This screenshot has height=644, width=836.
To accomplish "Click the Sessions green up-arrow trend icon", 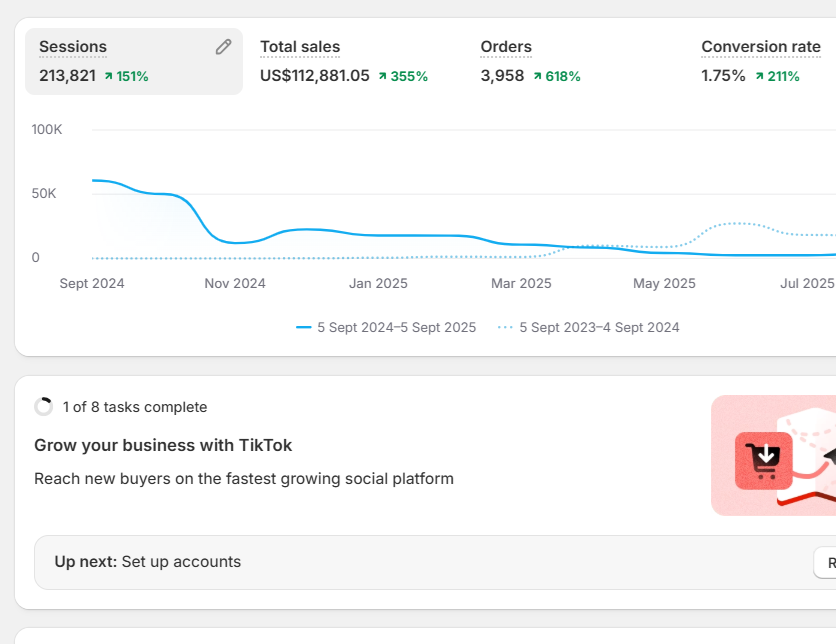I will pos(109,76).
